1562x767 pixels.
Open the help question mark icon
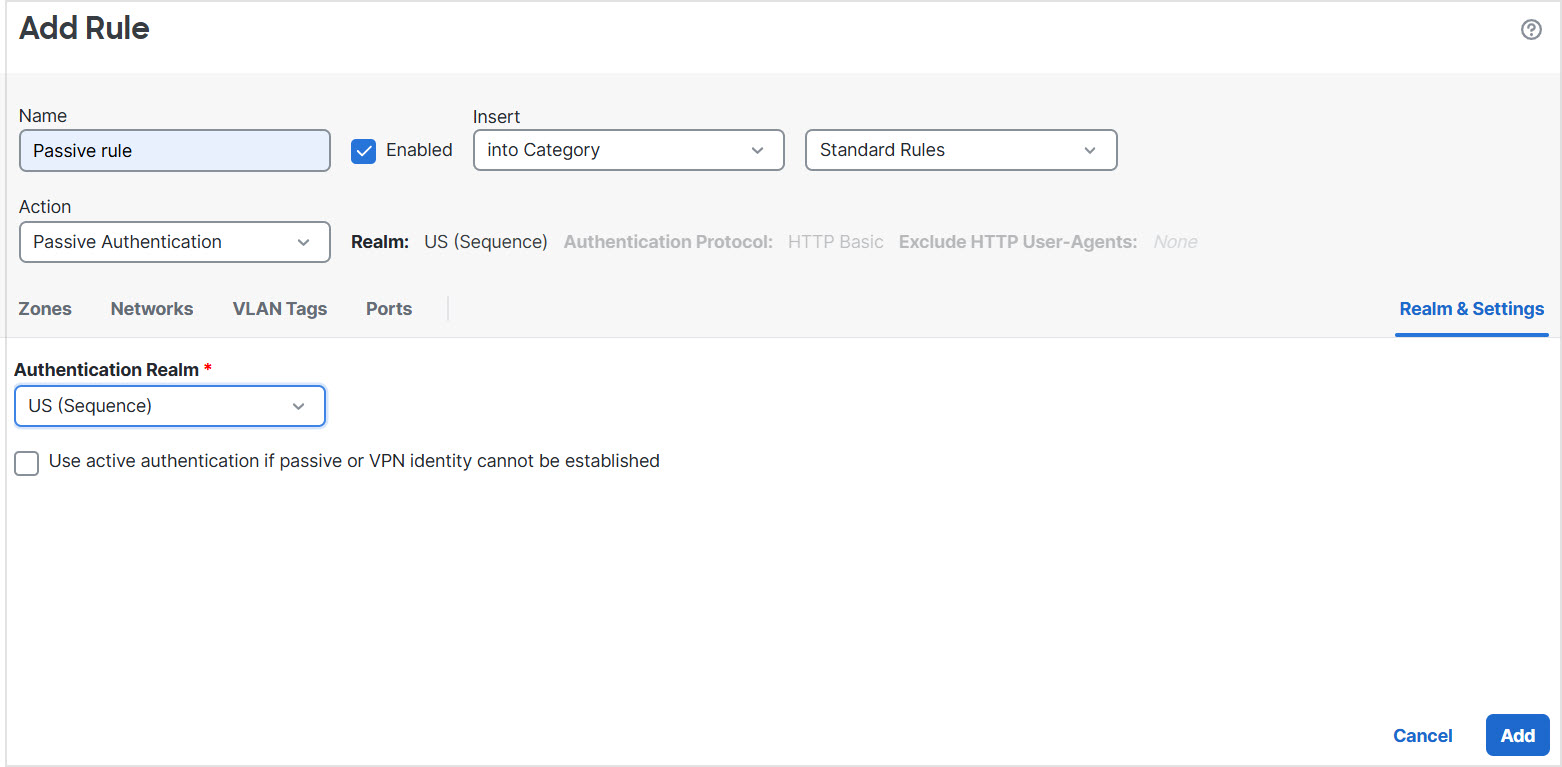(1531, 30)
